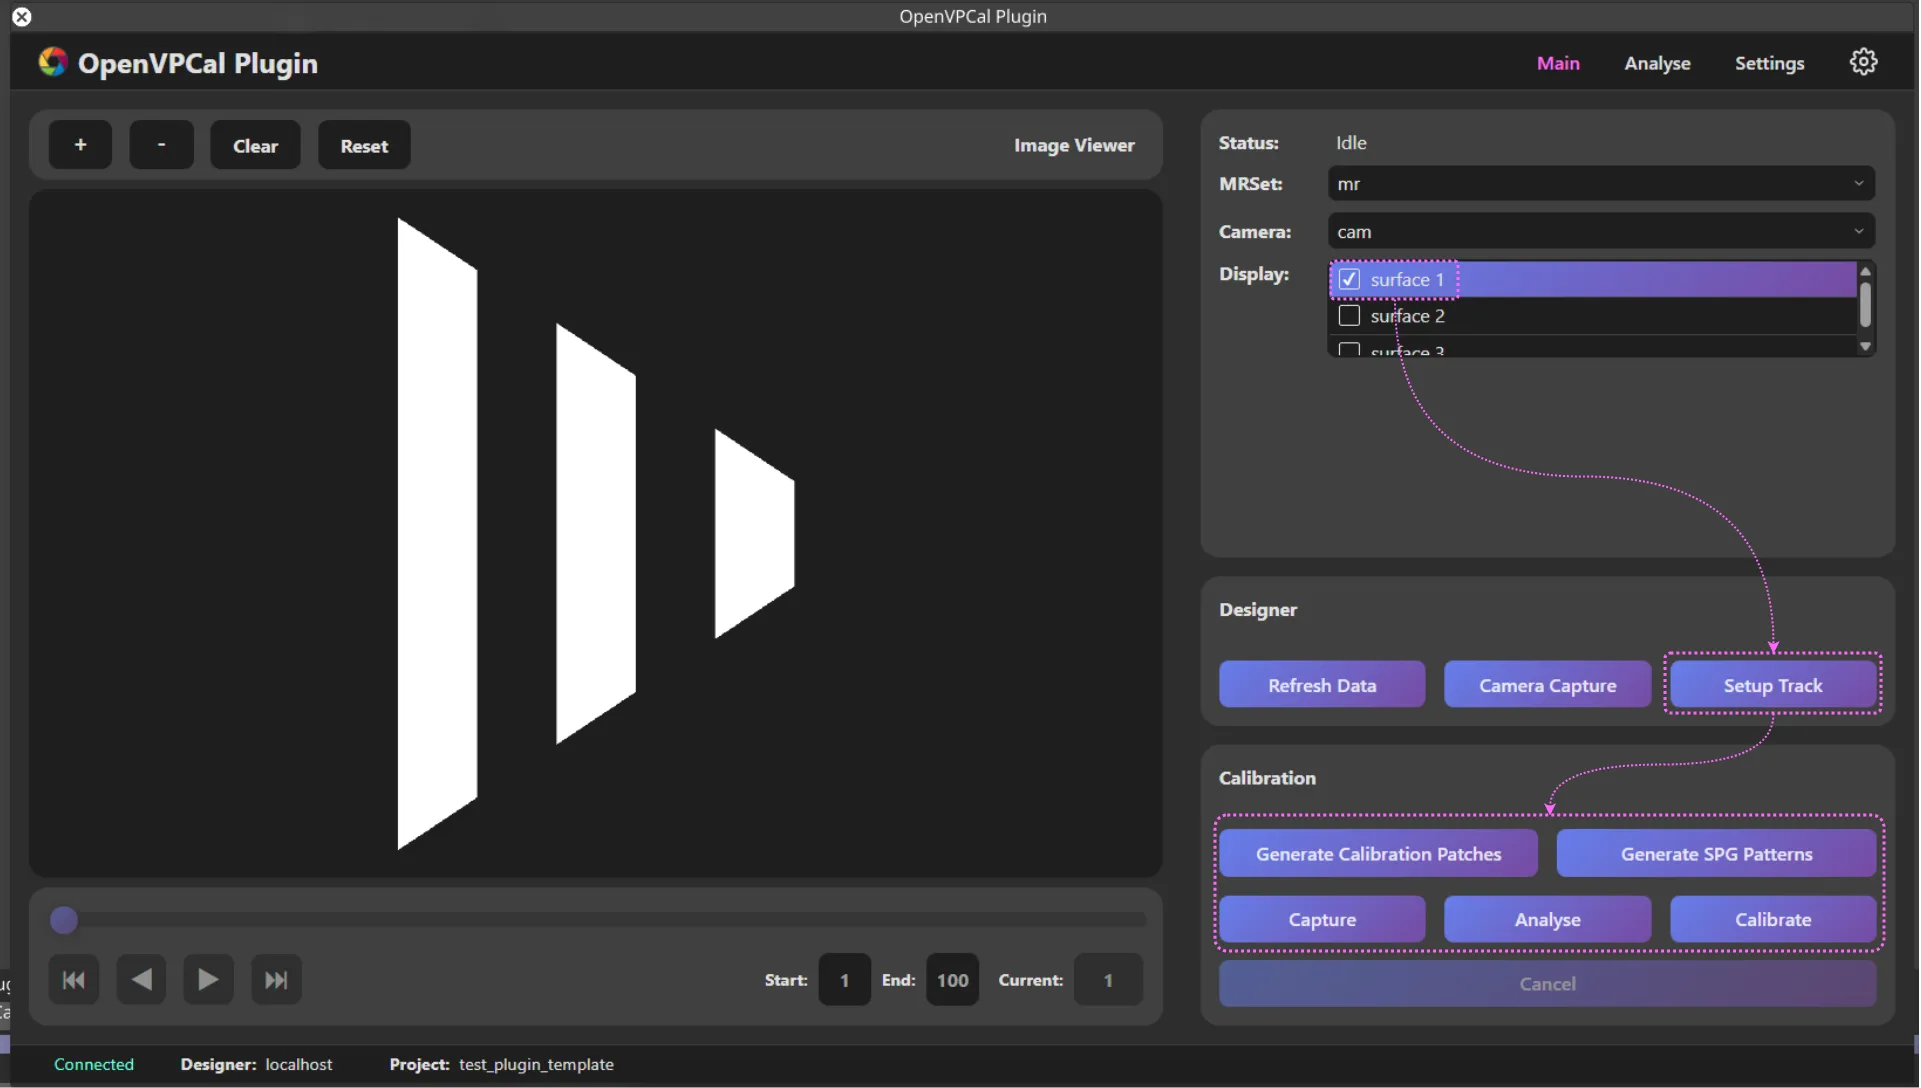1921x1088 pixels.
Task: Open the Settings tab
Action: [1769, 63]
